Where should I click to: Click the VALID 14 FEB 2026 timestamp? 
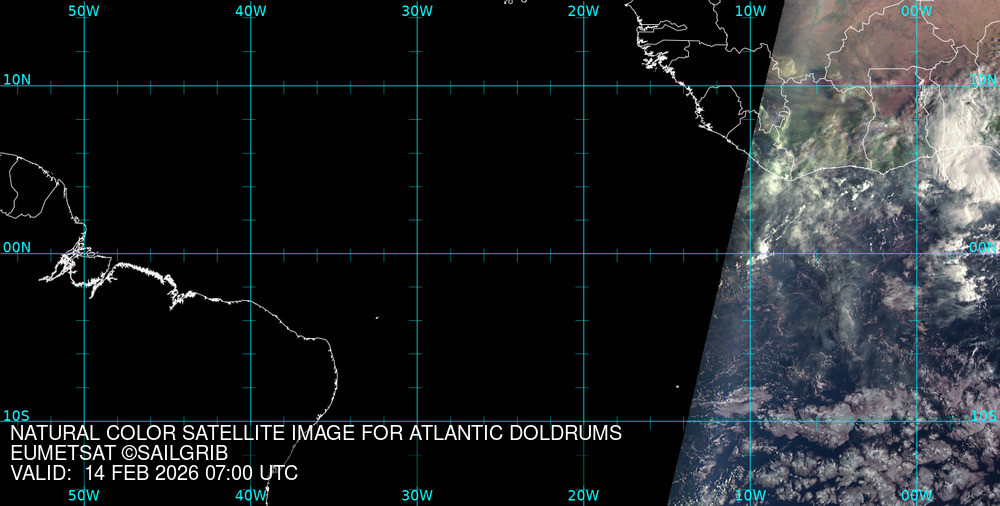tap(154, 473)
